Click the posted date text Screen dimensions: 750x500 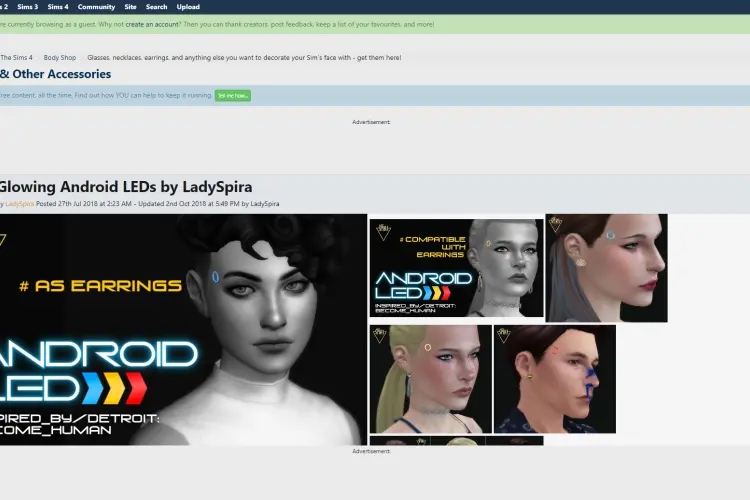(x=84, y=204)
